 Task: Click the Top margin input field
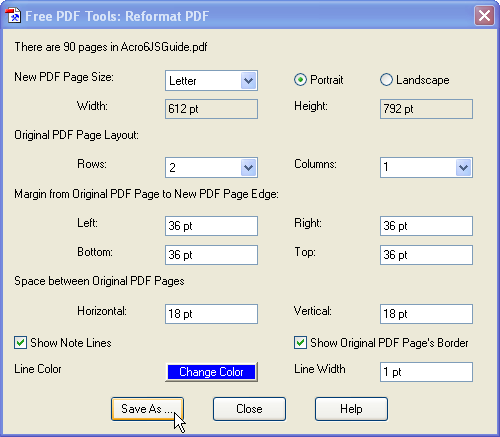426,255
